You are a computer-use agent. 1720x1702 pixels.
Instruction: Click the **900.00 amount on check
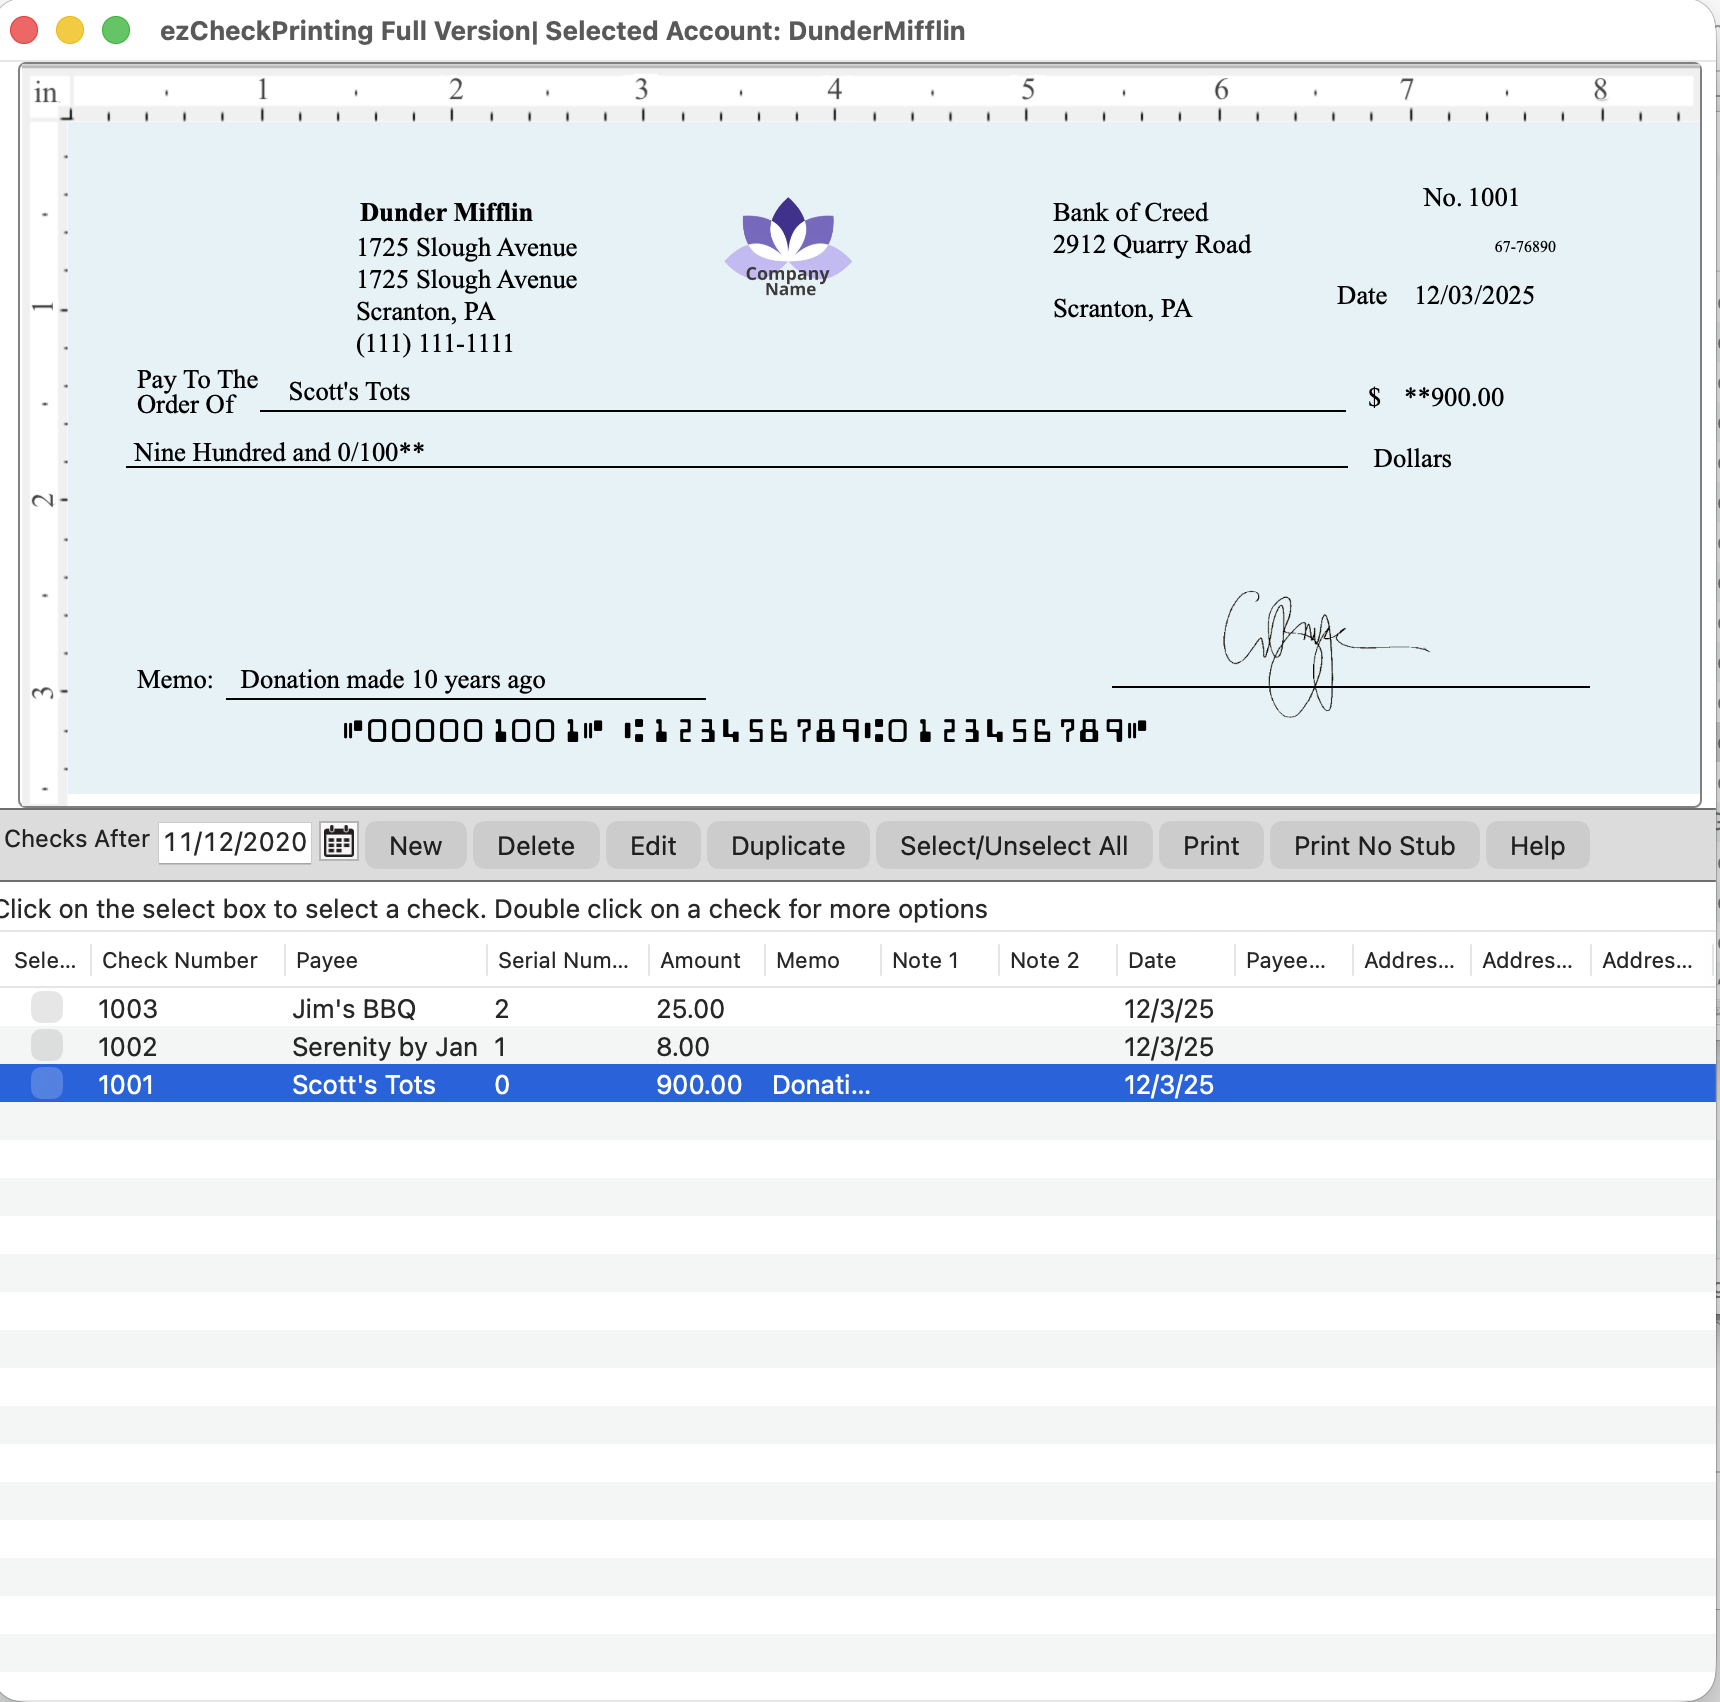(1454, 397)
